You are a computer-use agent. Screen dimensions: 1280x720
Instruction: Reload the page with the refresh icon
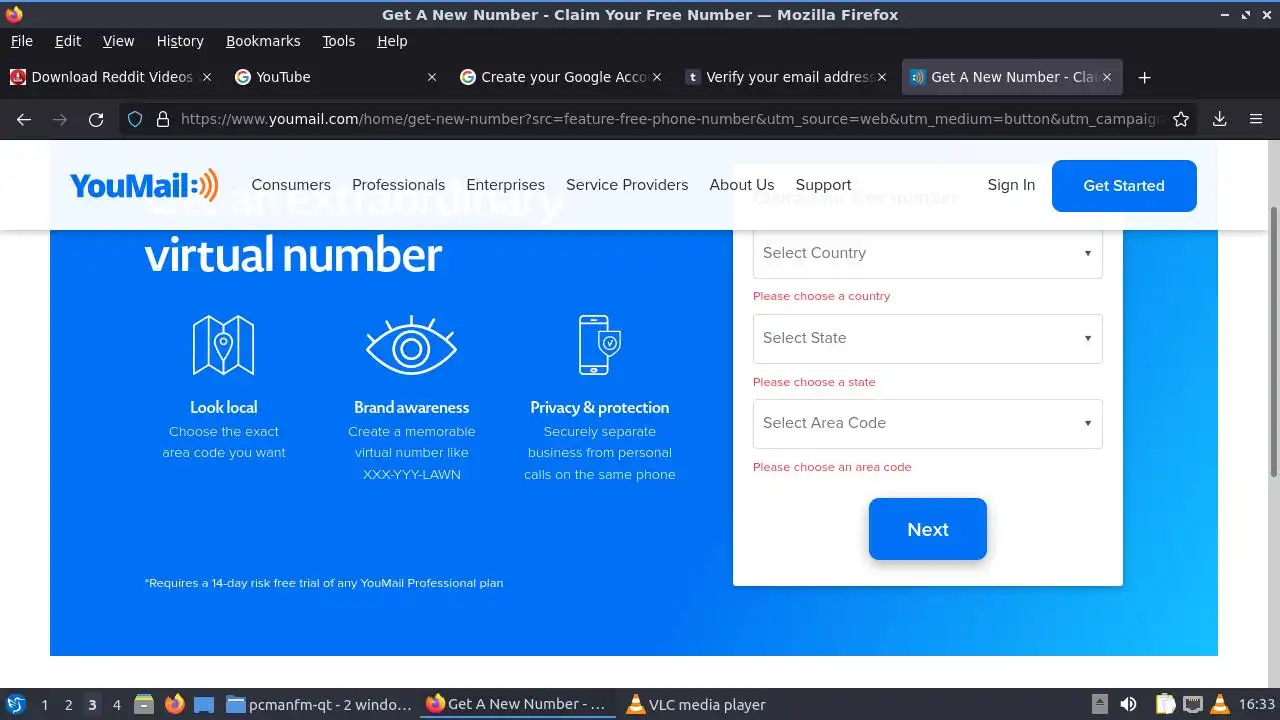(96, 119)
